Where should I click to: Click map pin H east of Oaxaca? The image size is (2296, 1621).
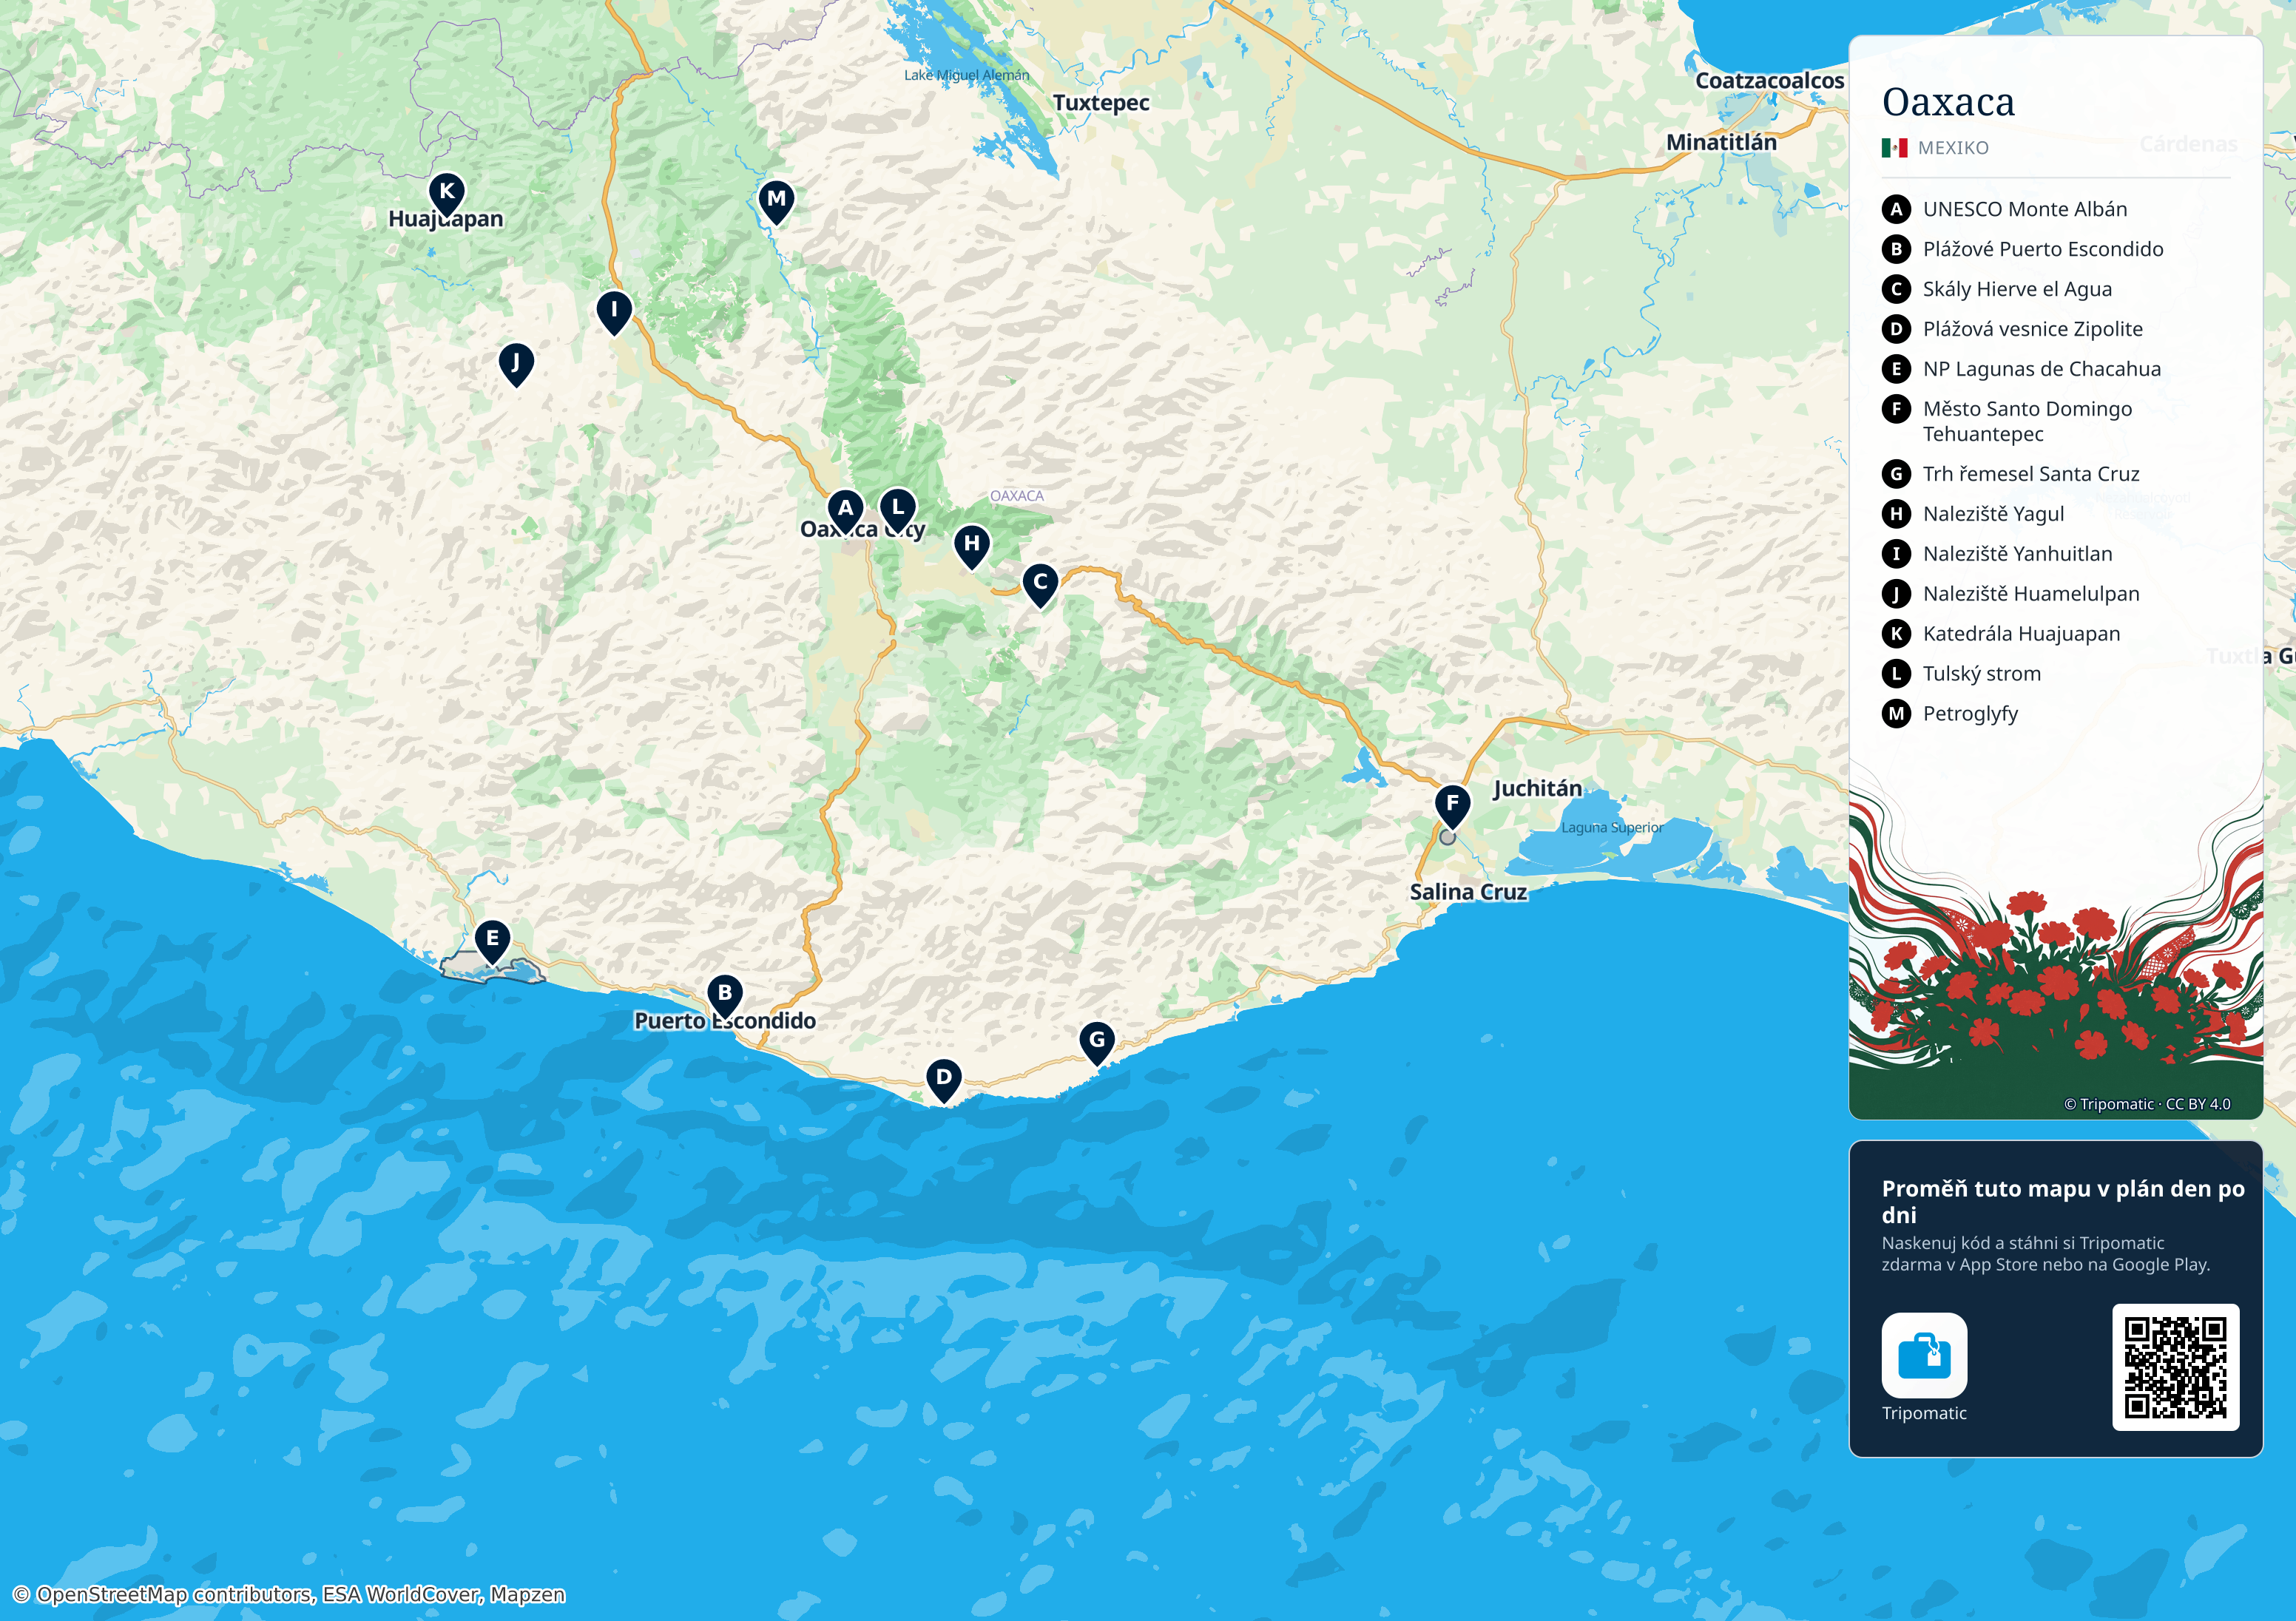point(971,547)
